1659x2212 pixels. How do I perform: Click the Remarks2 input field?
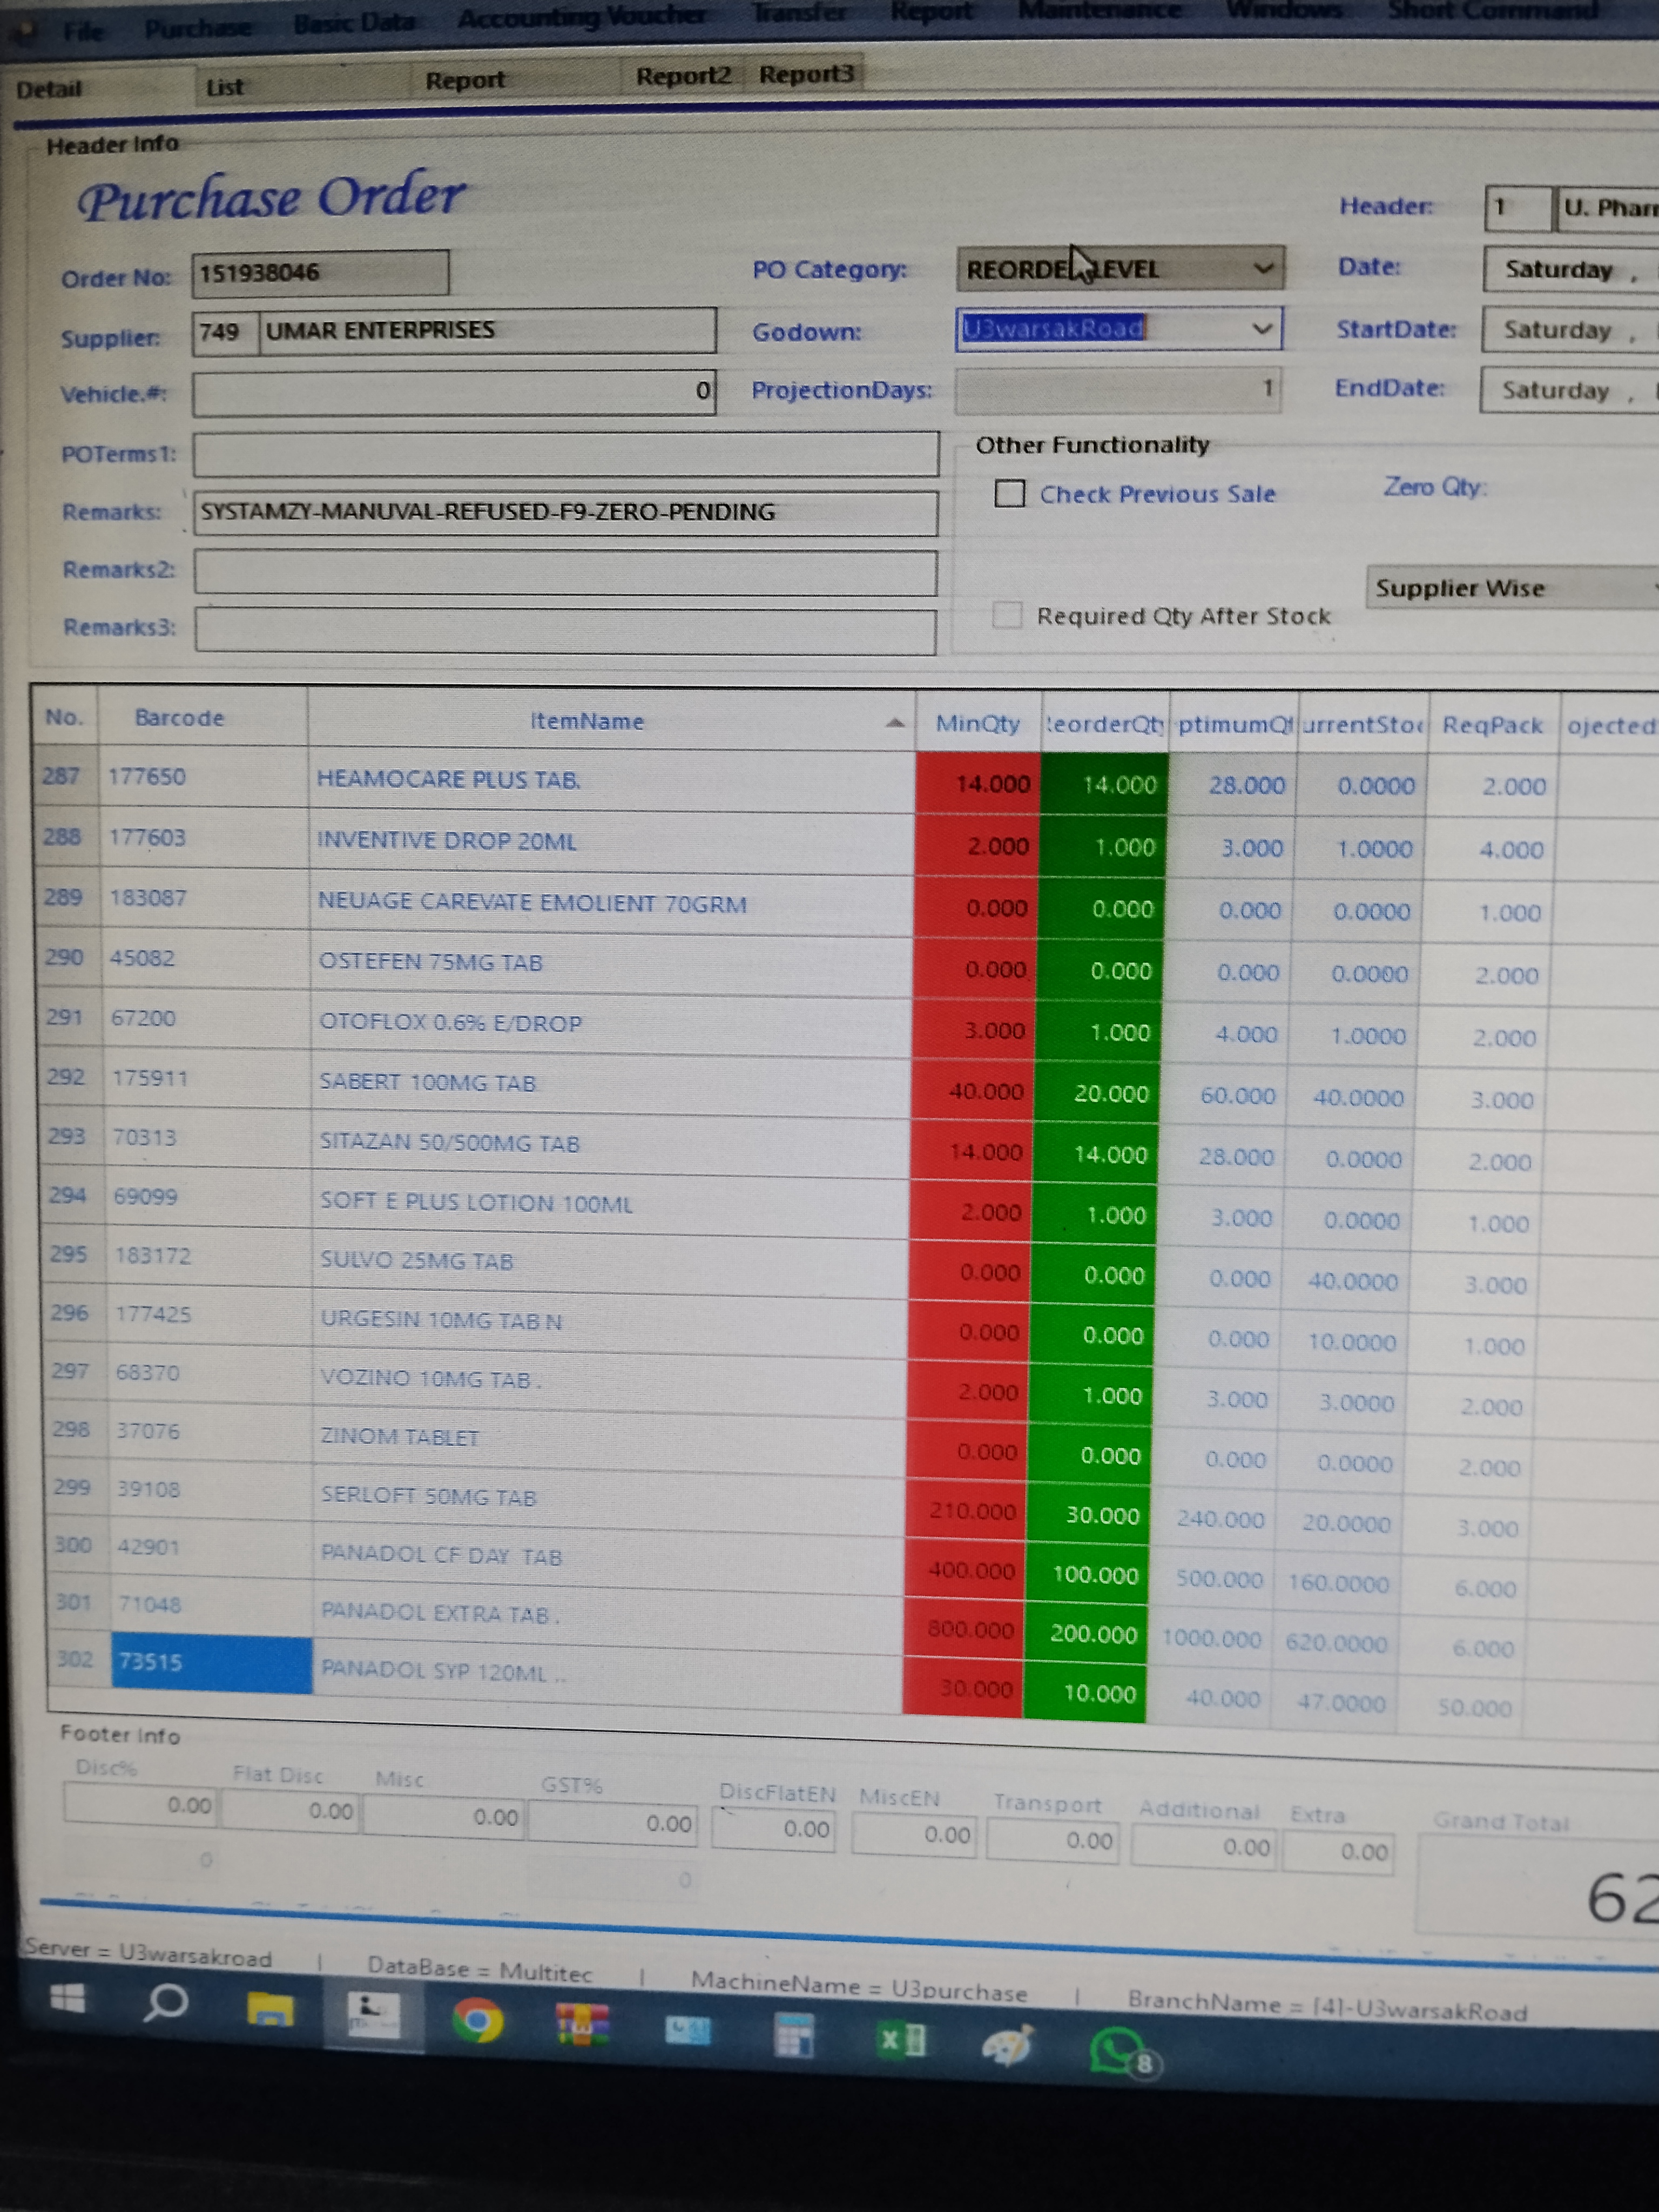click(x=565, y=573)
